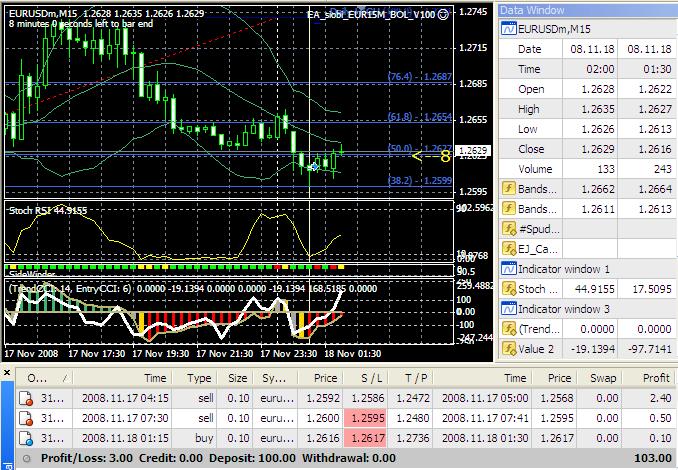
Task: Click the Time value 01:30 in Data Window
Action: coord(657,69)
